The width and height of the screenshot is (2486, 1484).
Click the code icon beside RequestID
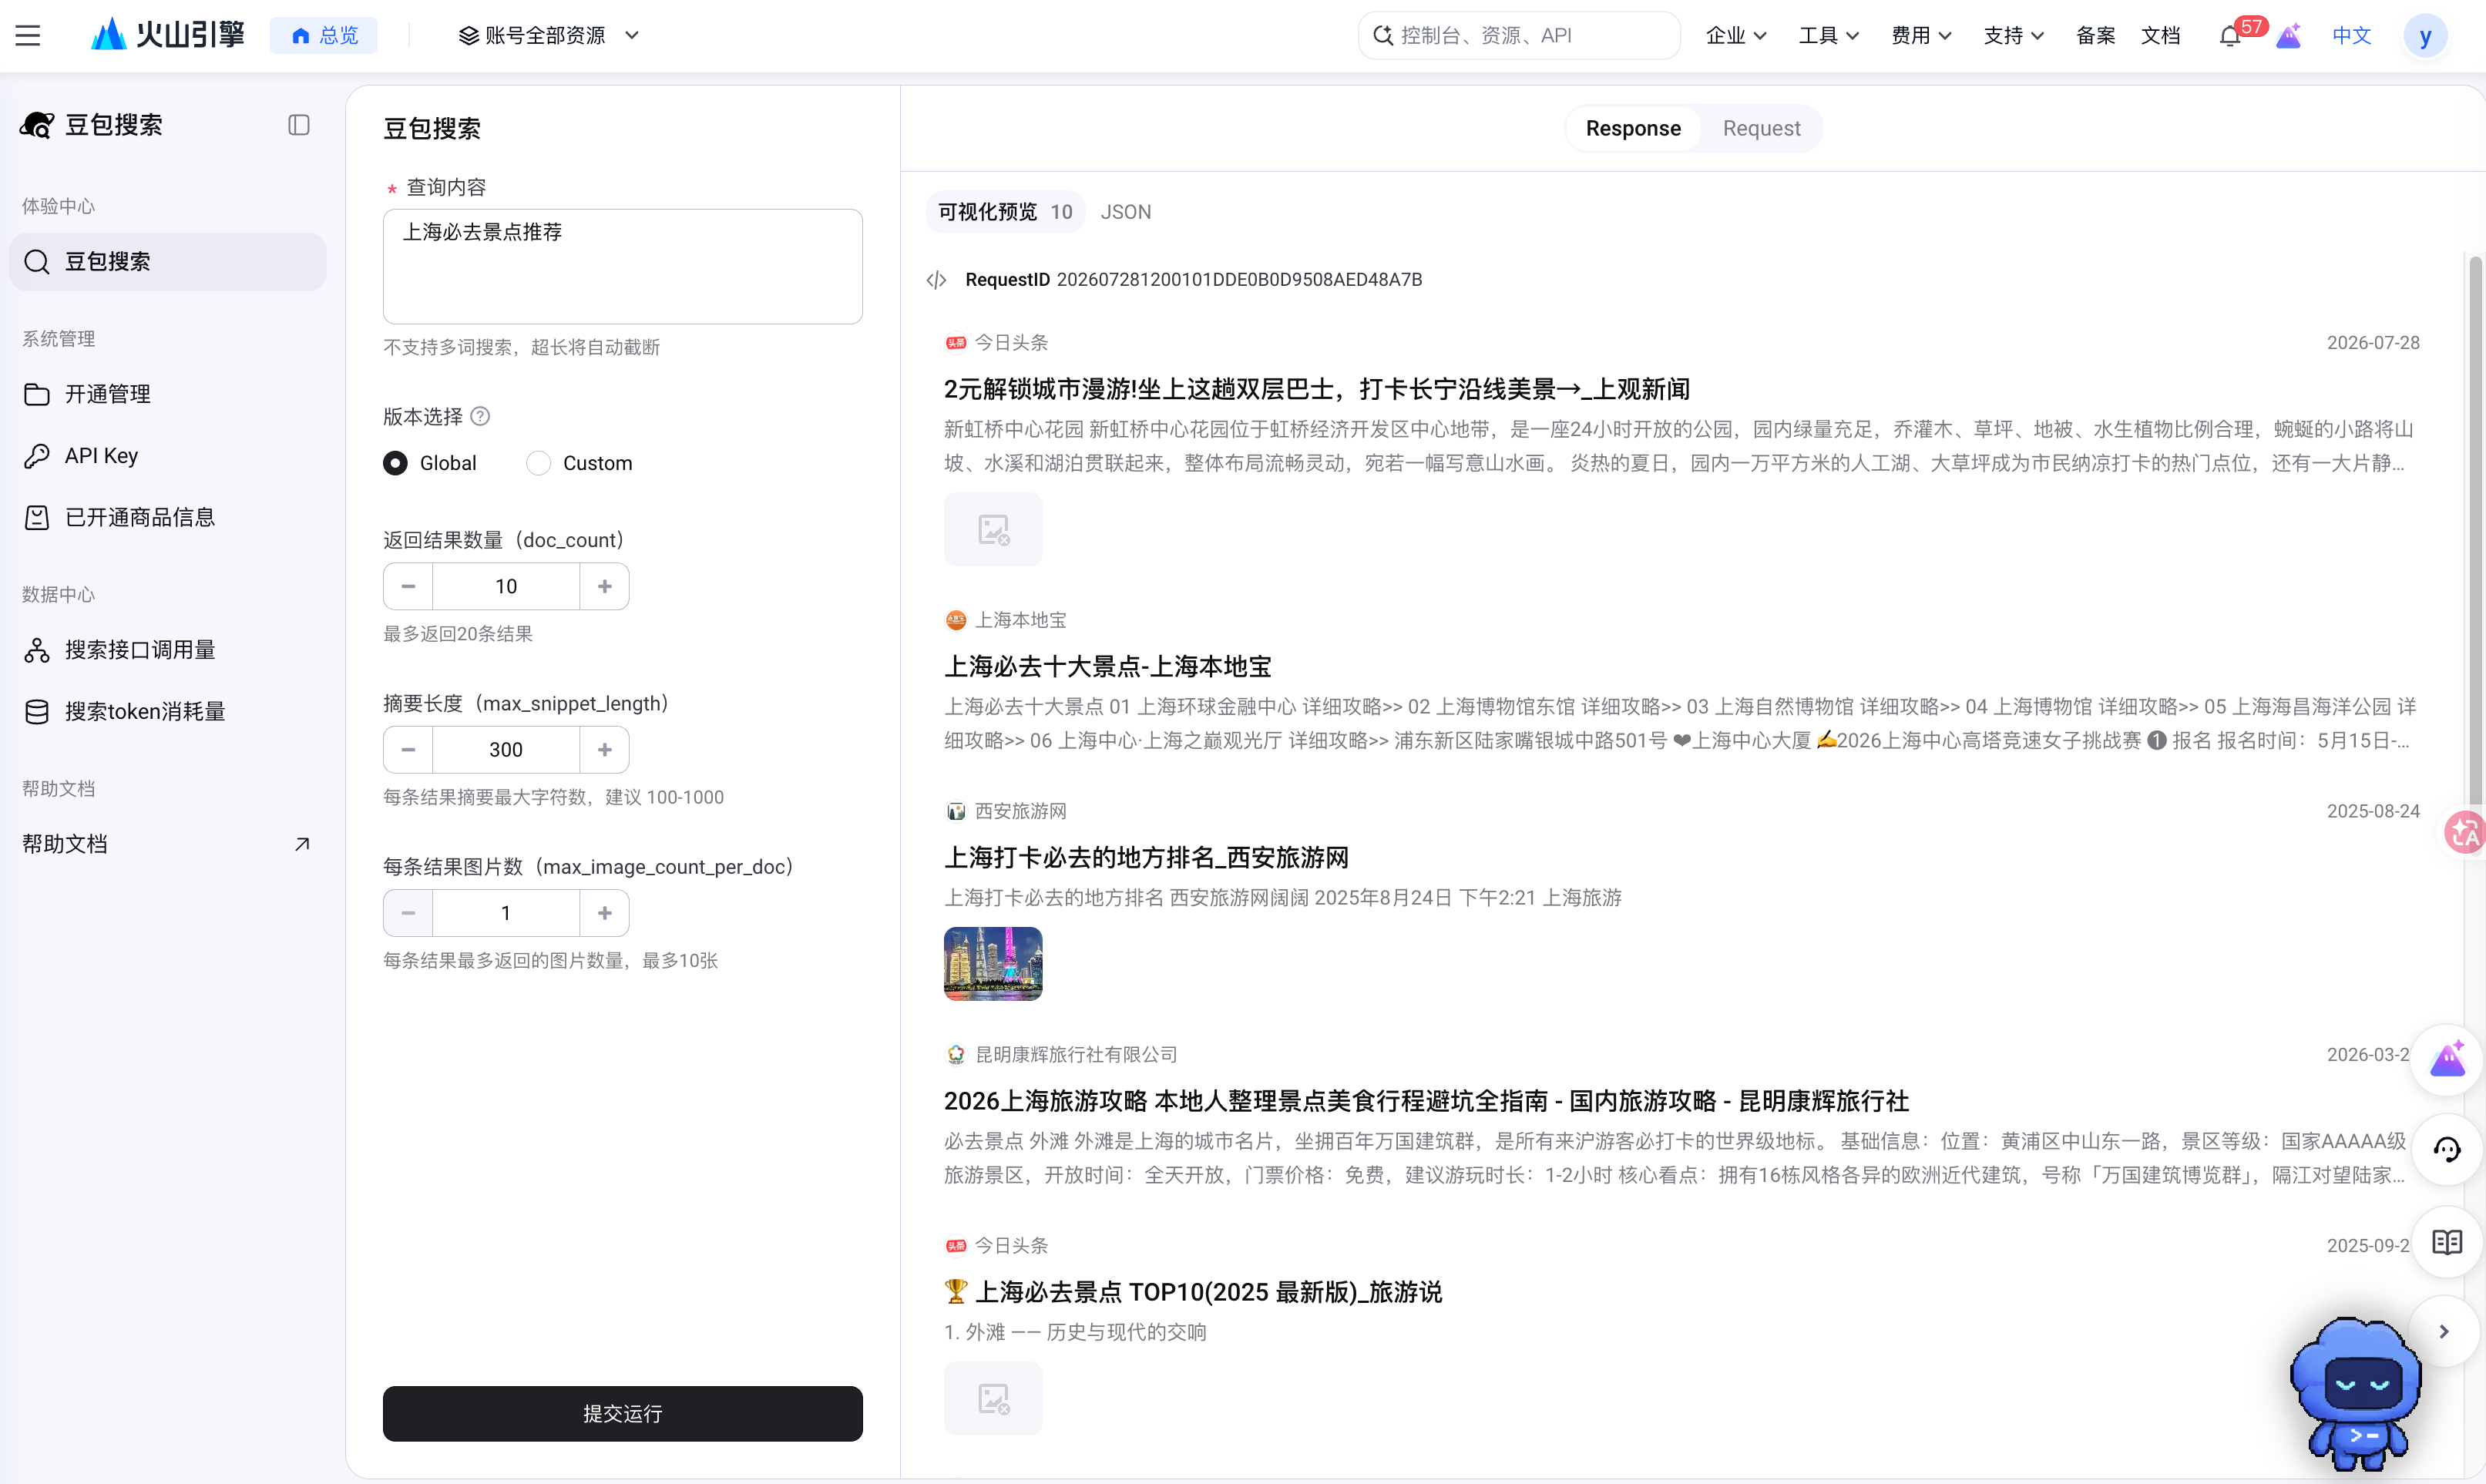pos(936,280)
